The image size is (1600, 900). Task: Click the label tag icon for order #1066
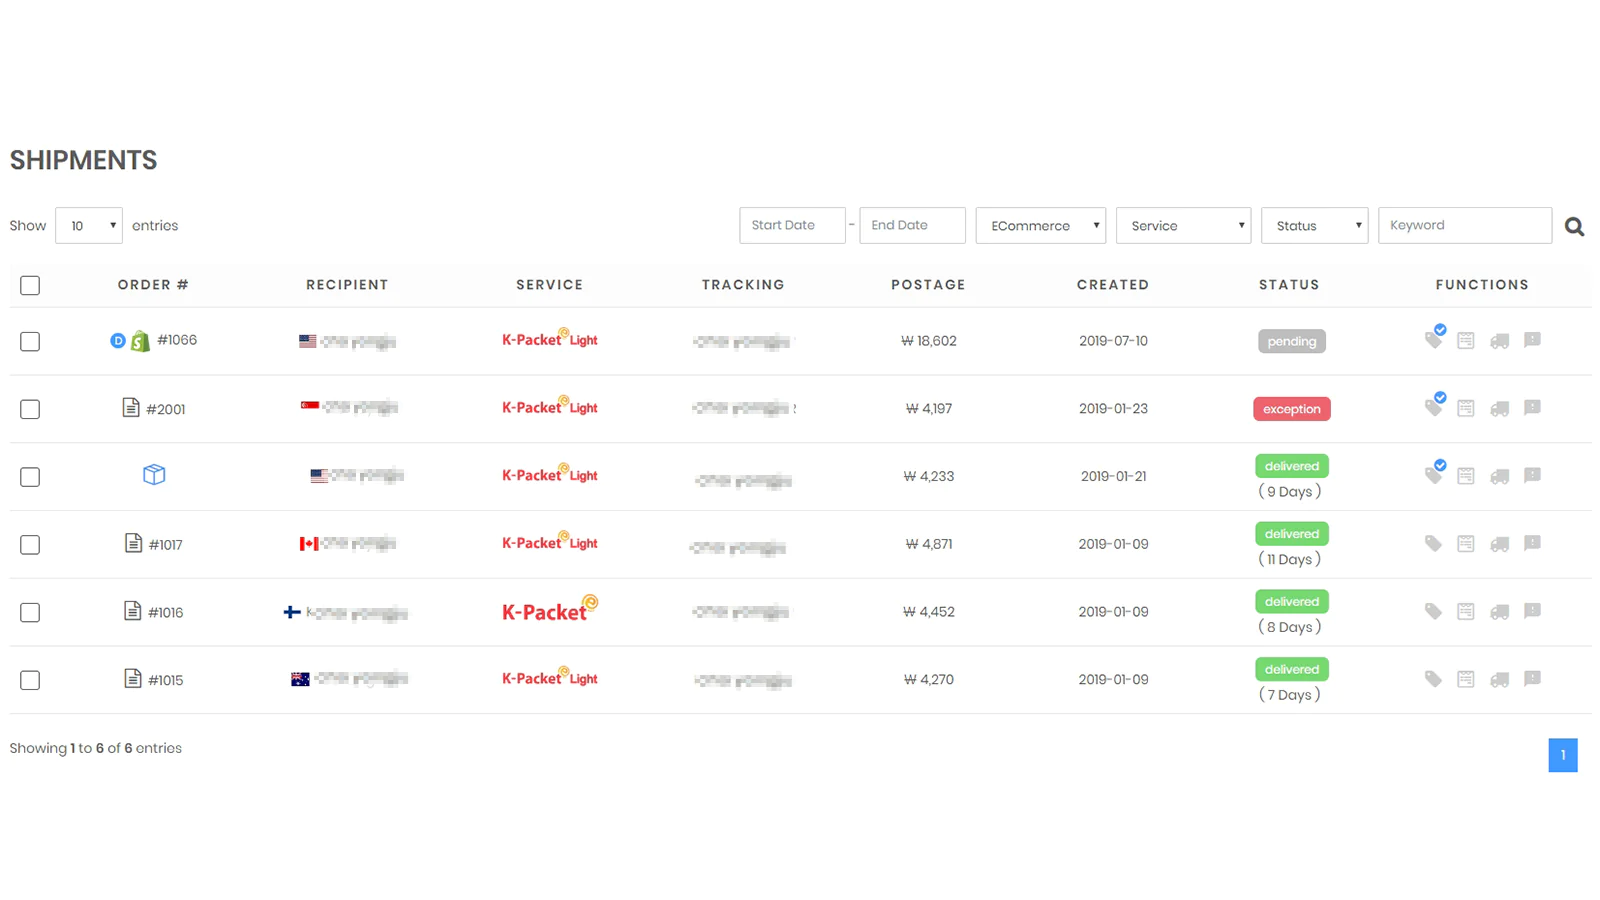[x=1434, y=338]
